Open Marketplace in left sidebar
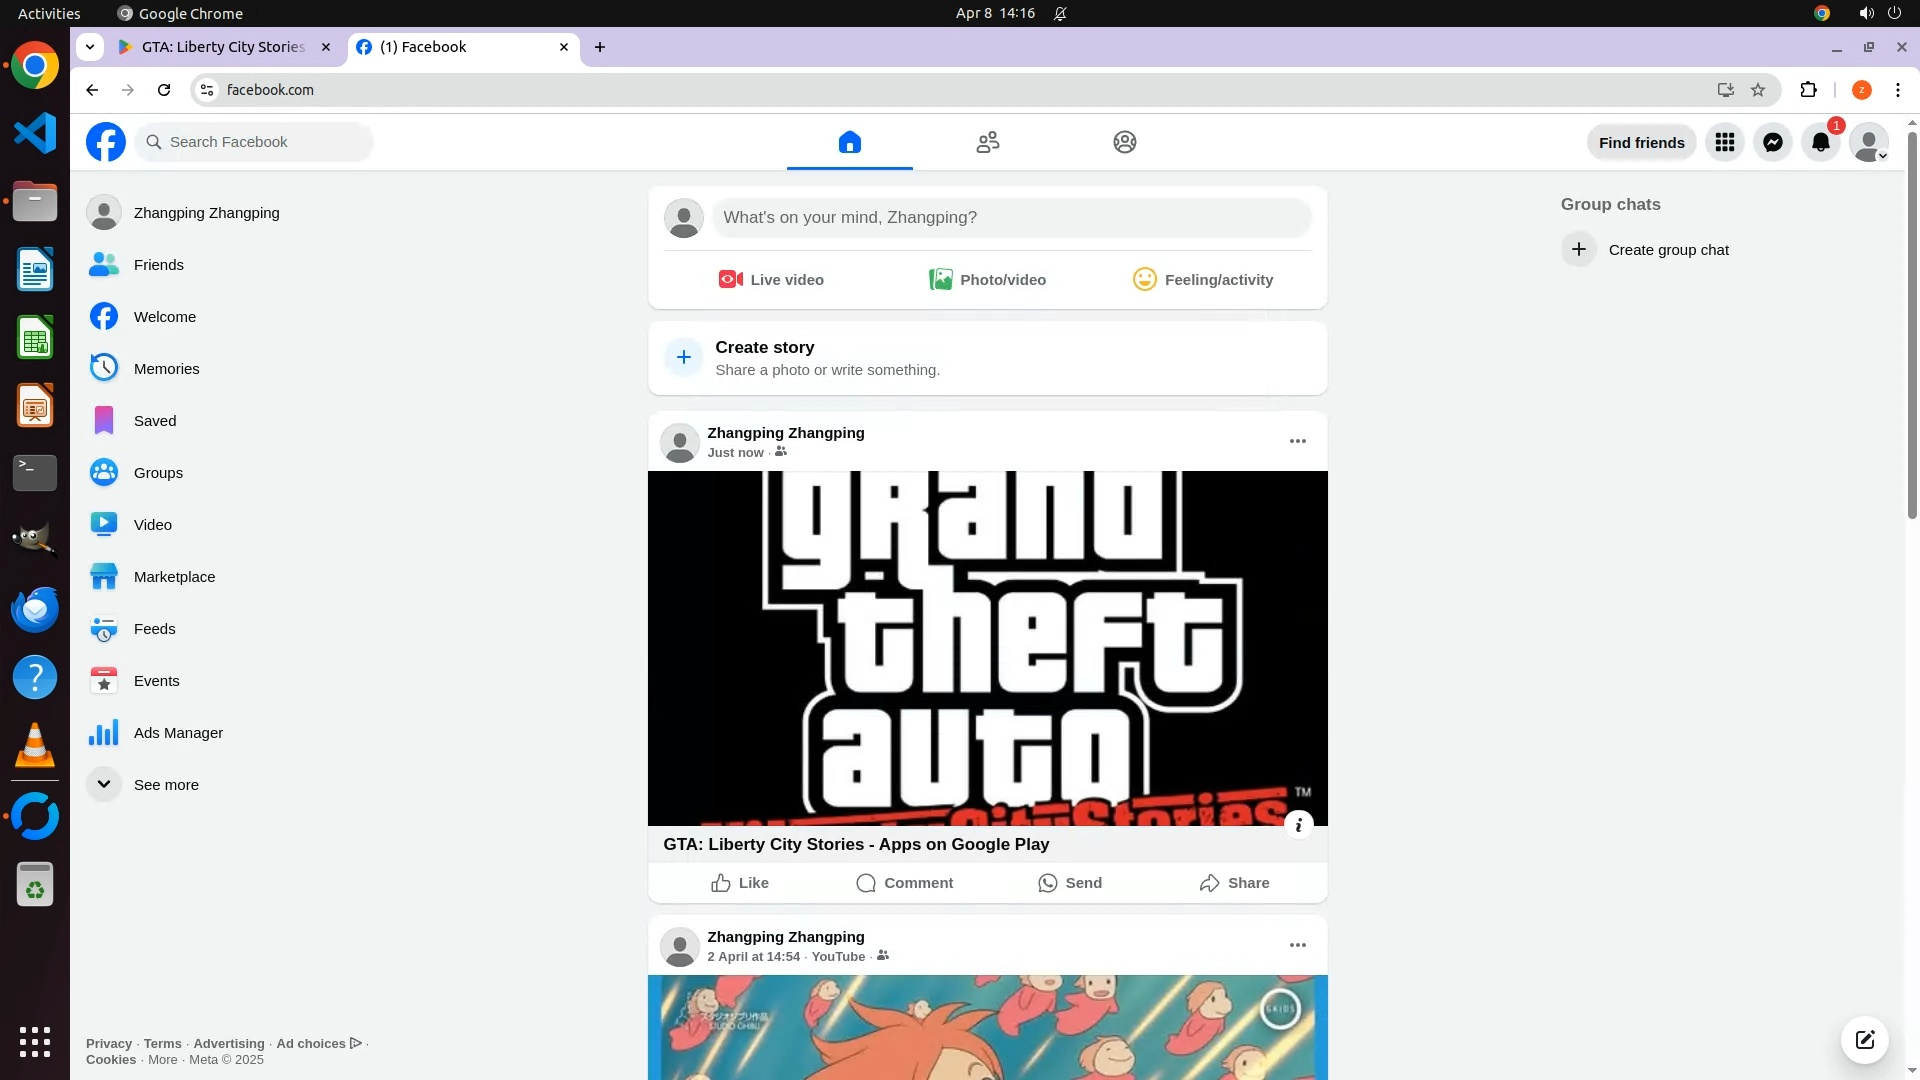 point(174,577)
